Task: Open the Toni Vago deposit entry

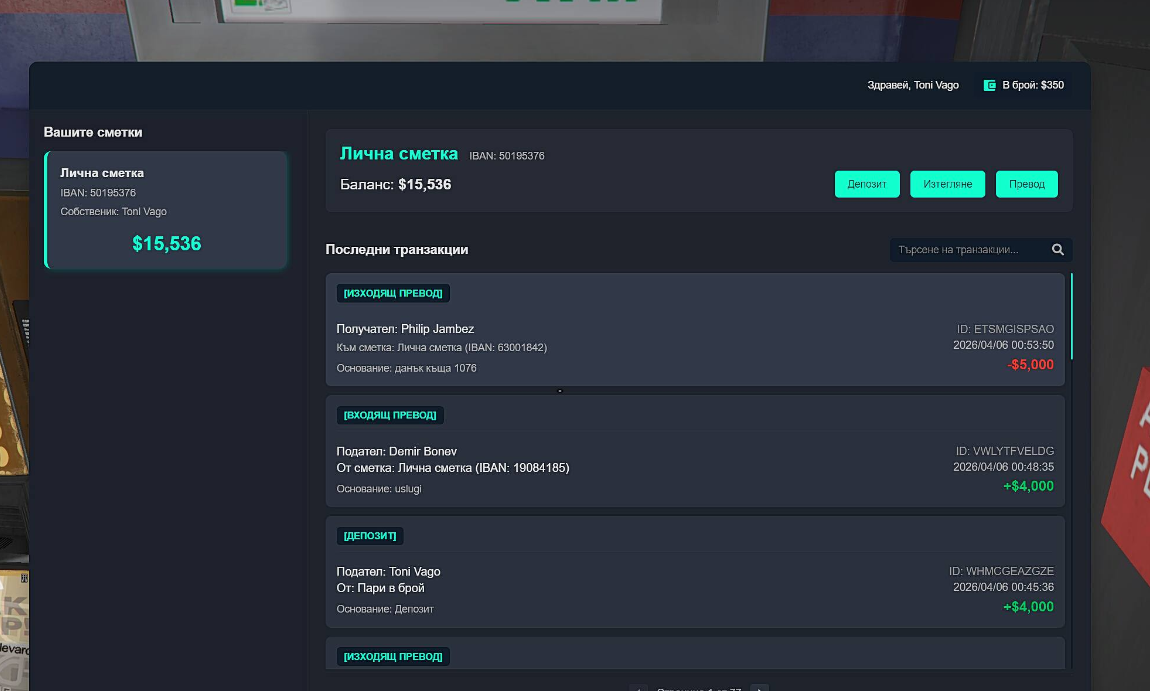Action: [x=695, y=571]
